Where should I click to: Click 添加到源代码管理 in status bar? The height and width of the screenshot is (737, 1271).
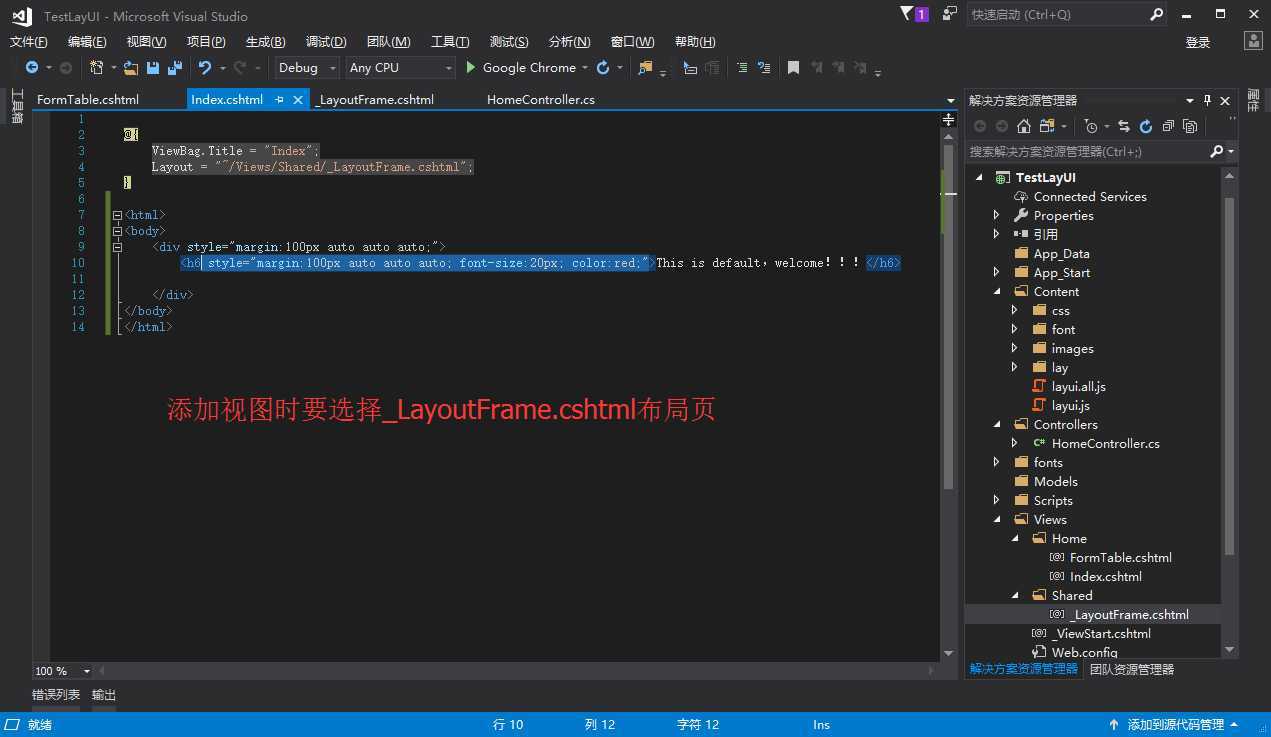pyautogui.click(x=1175, y=725)
